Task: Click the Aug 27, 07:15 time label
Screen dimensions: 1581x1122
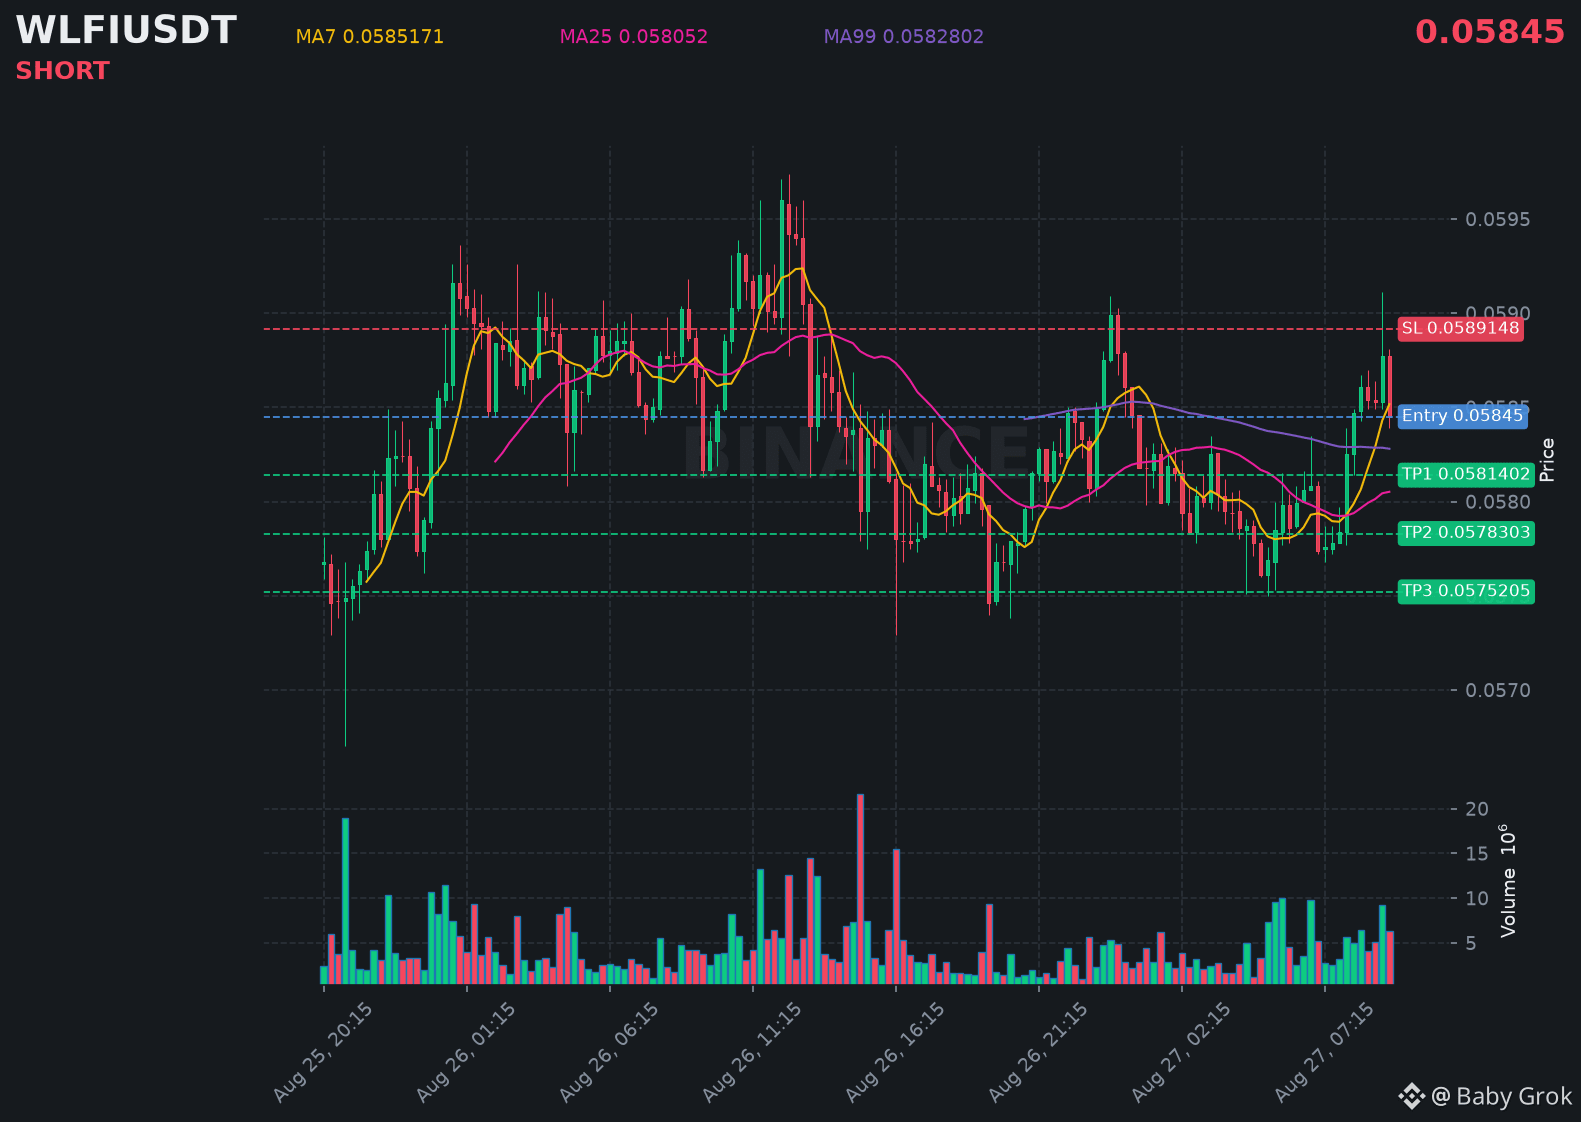Action: click(x=1324, y=1053)
